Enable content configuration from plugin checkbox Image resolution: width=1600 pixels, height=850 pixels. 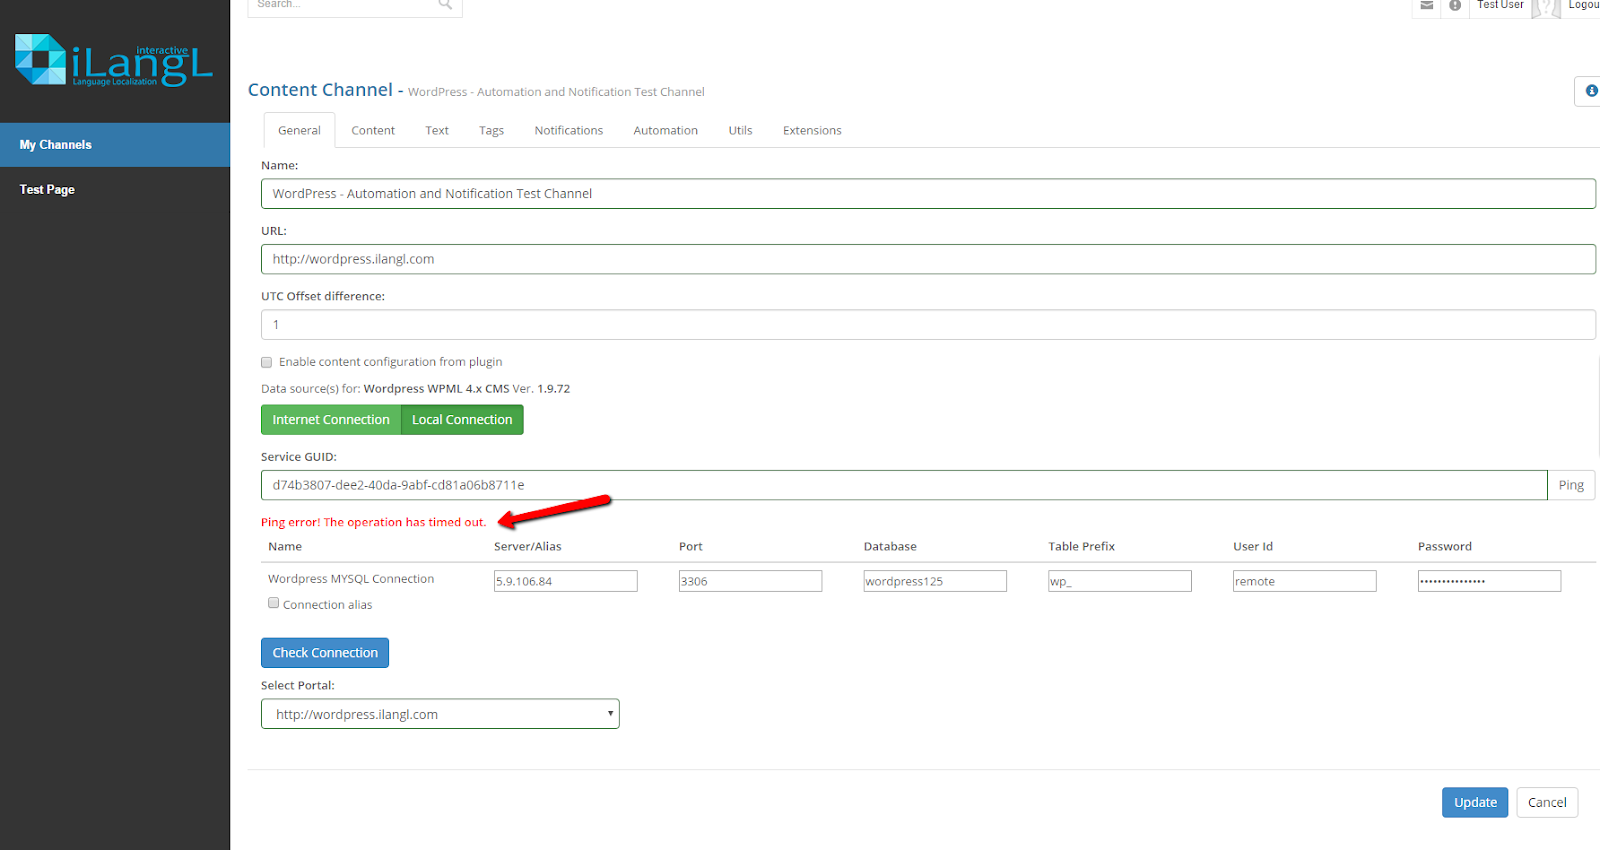coord(267,362)
